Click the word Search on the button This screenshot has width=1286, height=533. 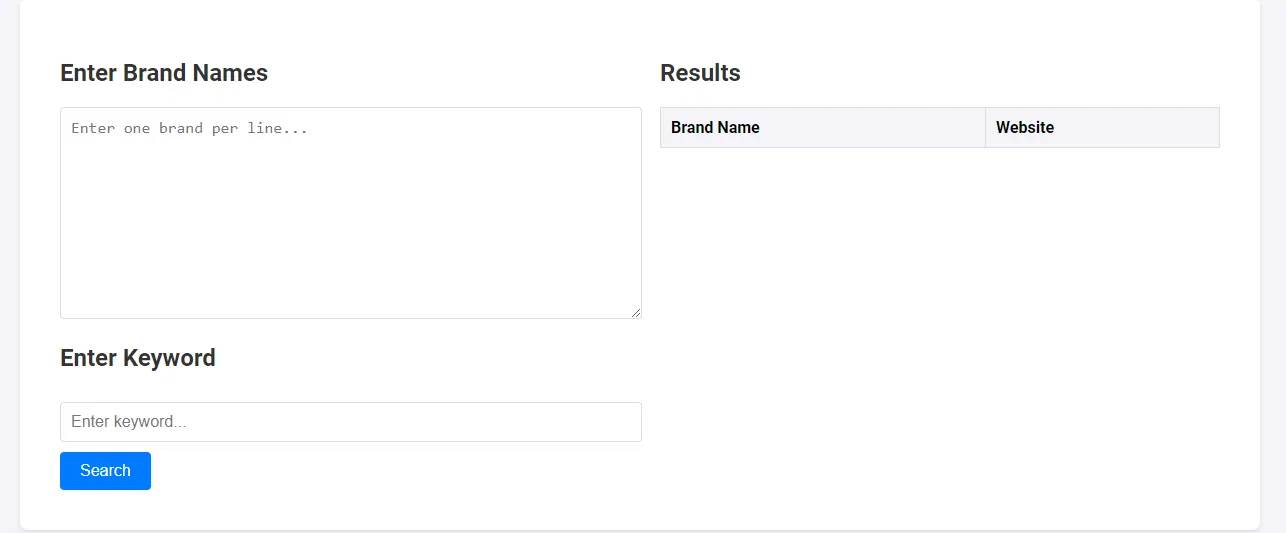105,471
